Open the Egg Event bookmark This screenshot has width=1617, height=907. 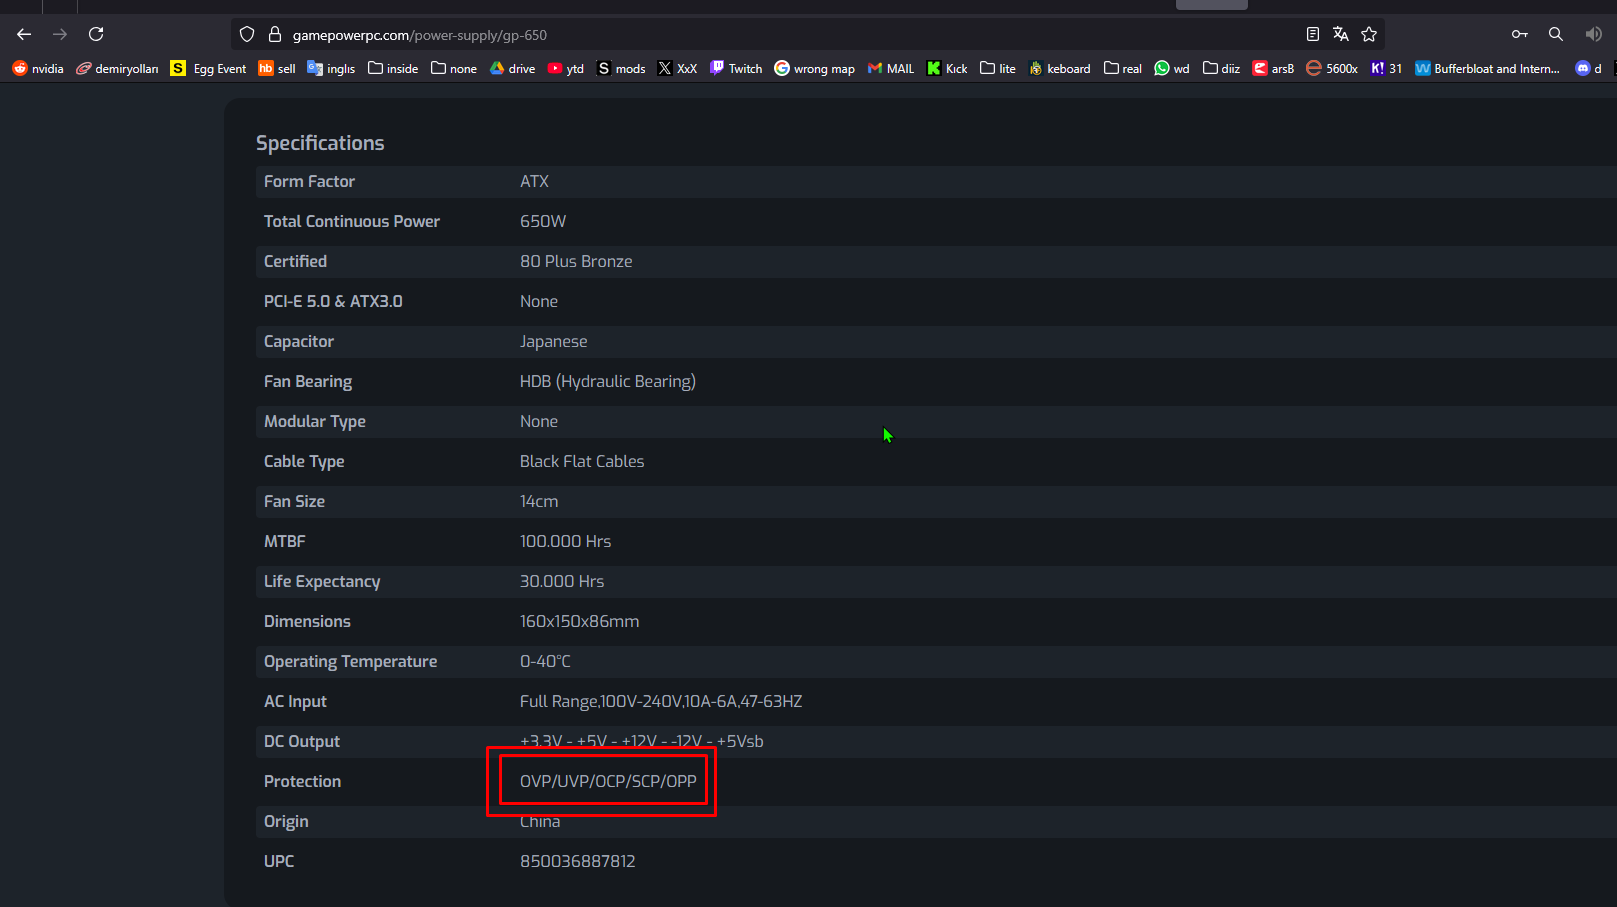tap(209, 68)
